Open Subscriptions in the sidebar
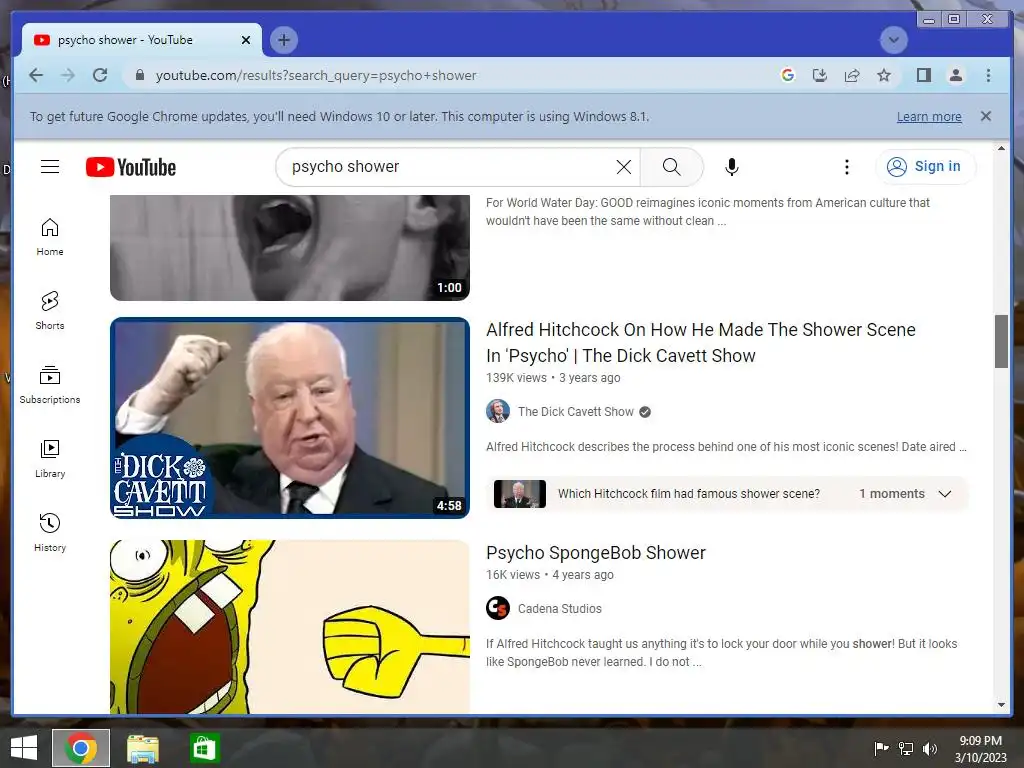1024x768 pixels. tap(50, 385)
